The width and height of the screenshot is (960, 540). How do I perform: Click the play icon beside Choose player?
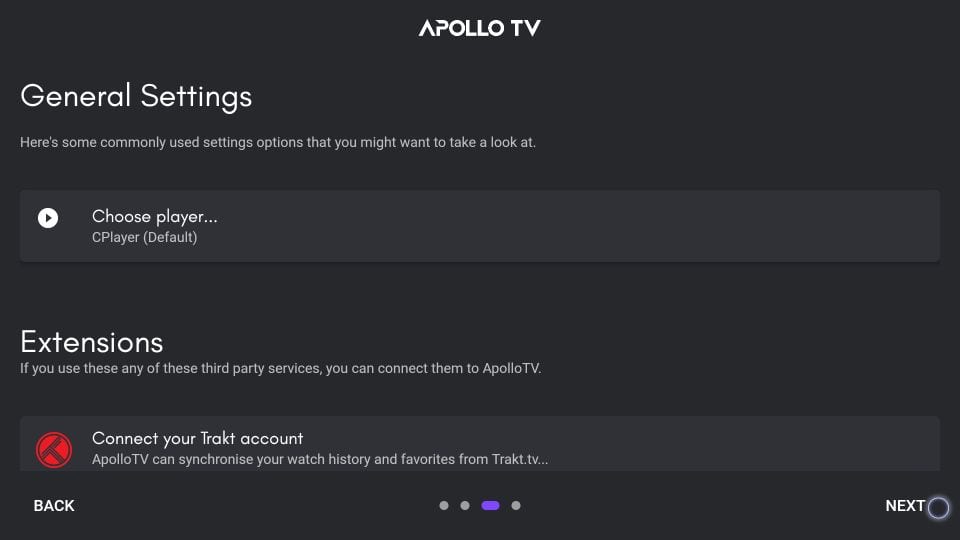(48, 218)
